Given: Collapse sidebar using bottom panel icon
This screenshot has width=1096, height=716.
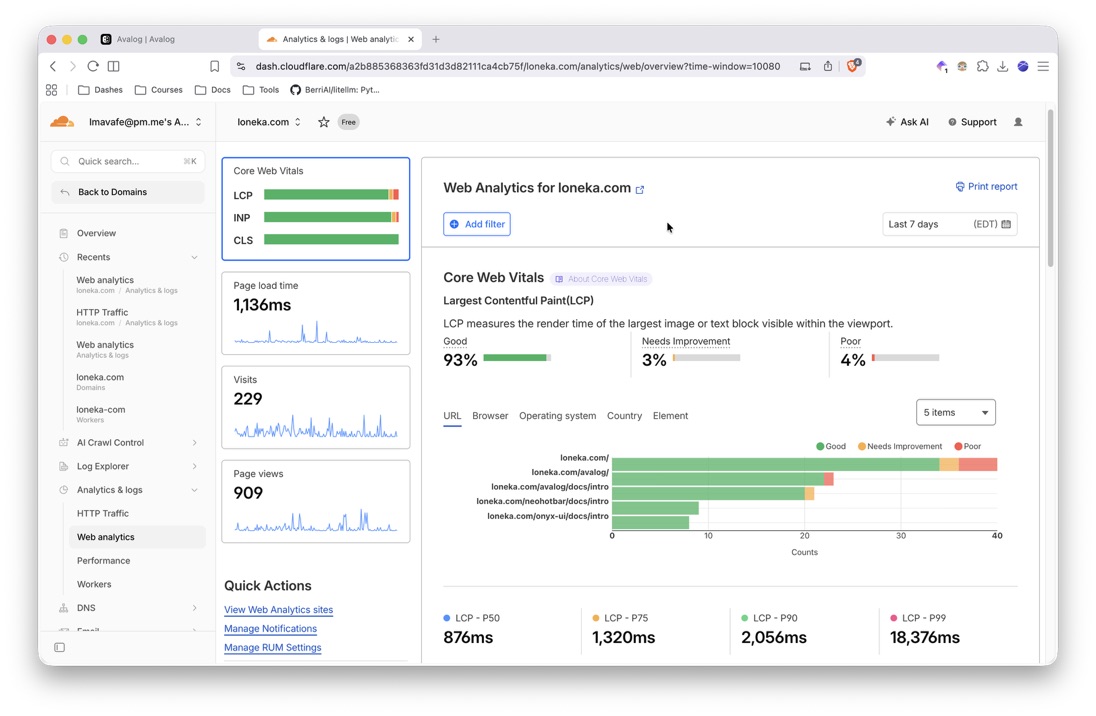Looking at the screenshot, I should point(59,647).
